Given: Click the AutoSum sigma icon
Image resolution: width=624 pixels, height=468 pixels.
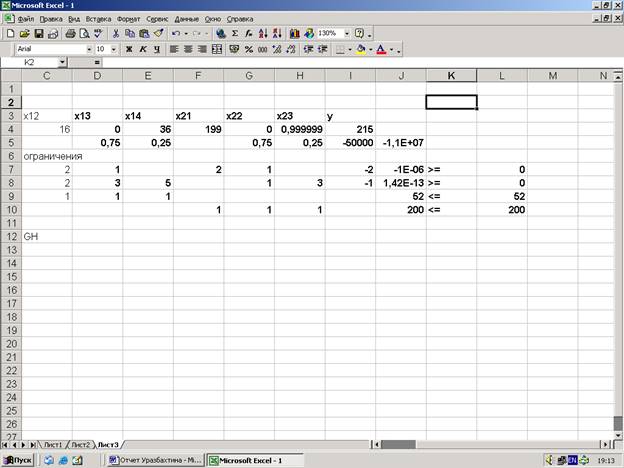Looking at the screenshot, I should [234, 33].
